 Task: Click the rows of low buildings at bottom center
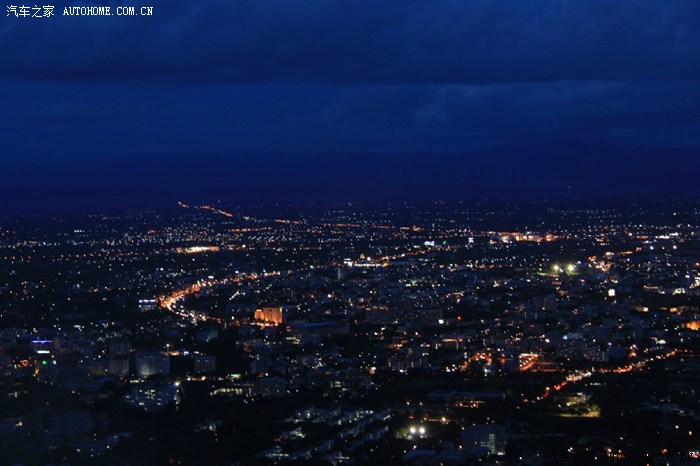coord(330,425)
